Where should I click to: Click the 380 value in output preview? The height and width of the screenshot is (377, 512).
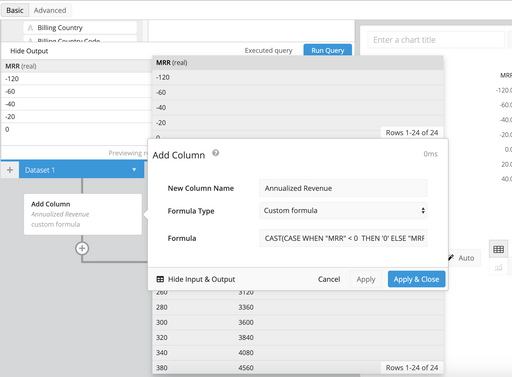coord(162,368)
